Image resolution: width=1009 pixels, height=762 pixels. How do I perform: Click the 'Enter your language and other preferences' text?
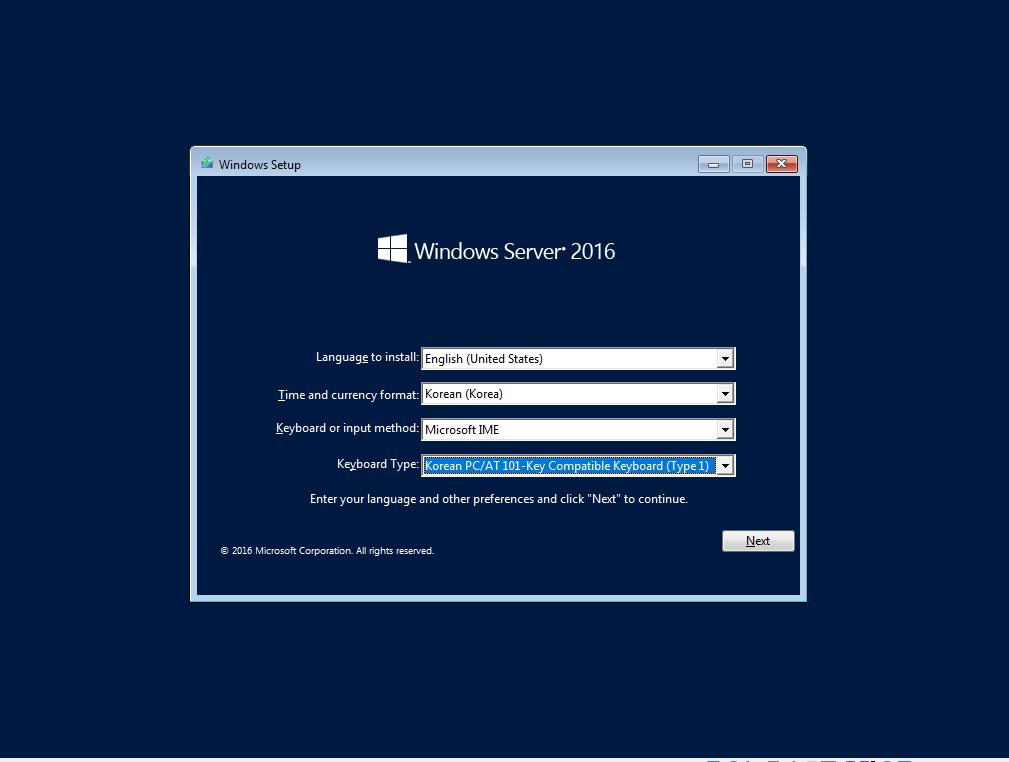click(499, 499)
